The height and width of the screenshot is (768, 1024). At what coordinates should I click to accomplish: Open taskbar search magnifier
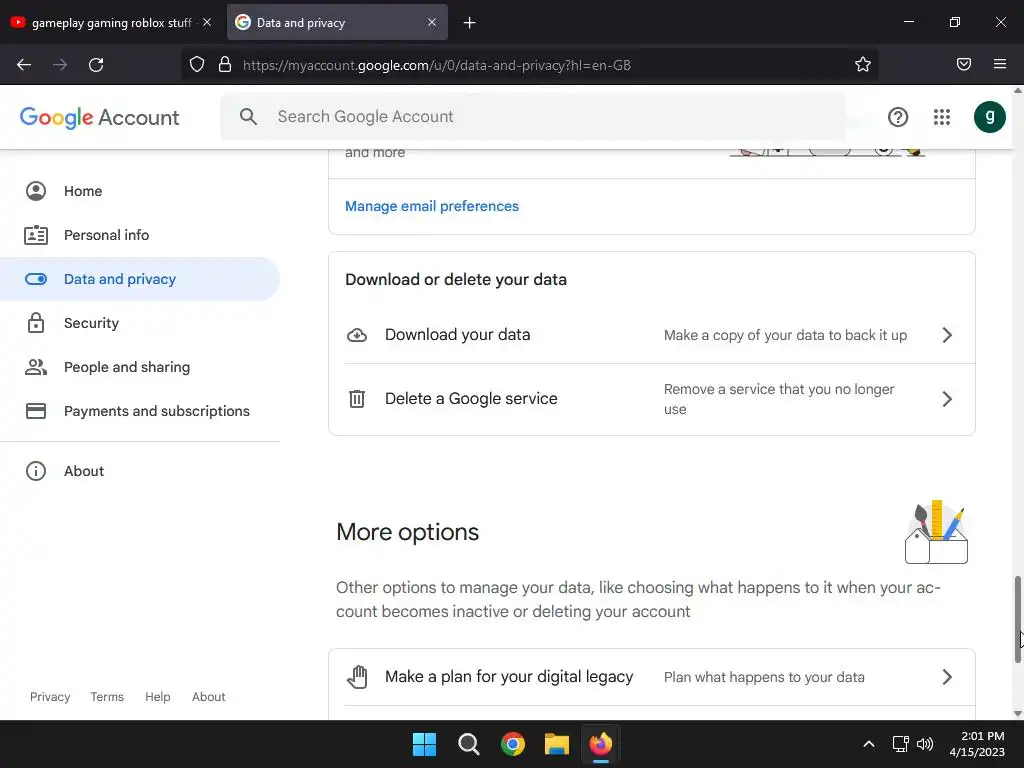(x=469, y=744)
